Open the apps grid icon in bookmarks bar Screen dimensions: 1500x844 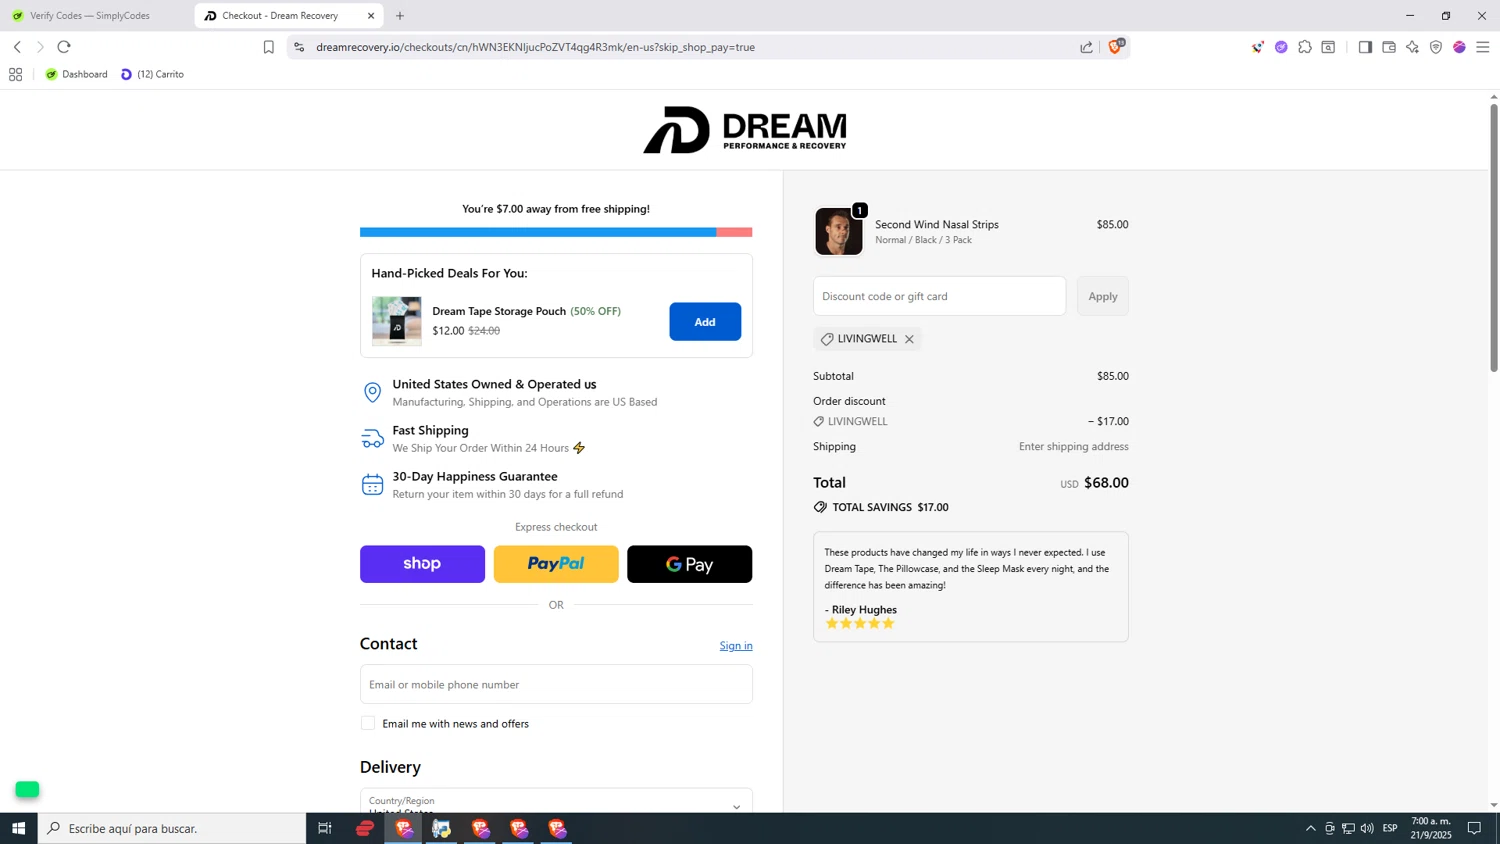15,74
